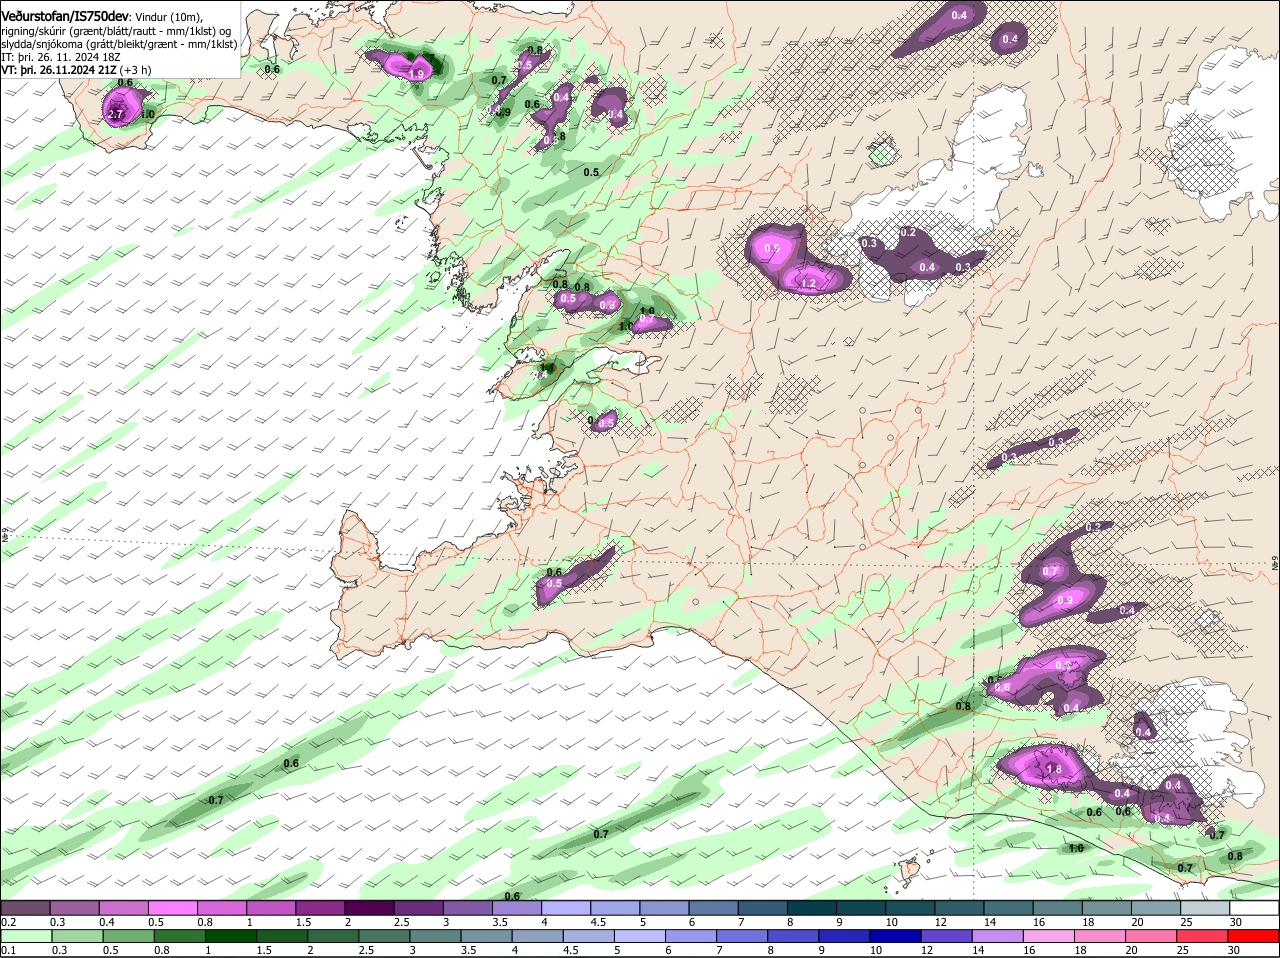1280x958 pixels.
Task: Click the 1.2 snowfall value label
Action: point(809,284)
